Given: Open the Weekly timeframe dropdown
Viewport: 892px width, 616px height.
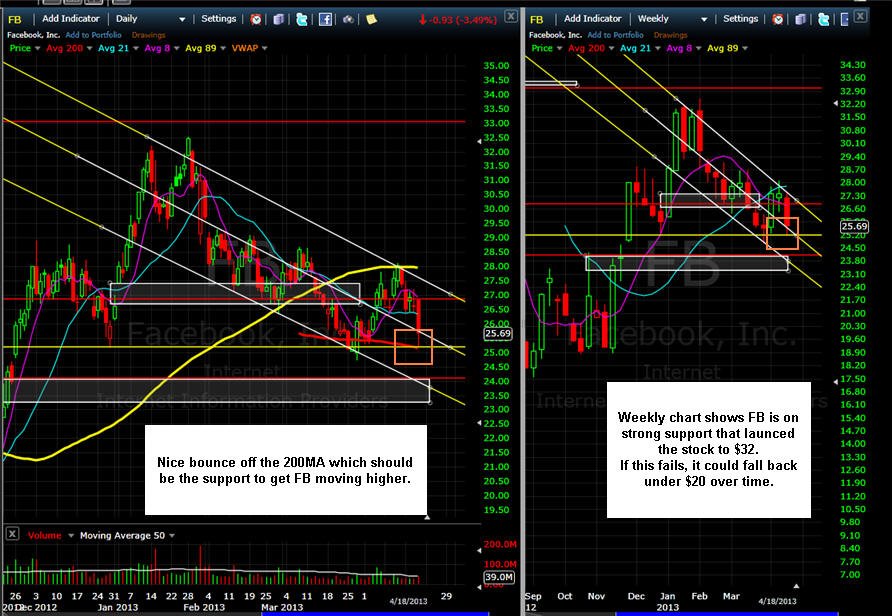Looking at the screenshot, I should click(704, 19).
